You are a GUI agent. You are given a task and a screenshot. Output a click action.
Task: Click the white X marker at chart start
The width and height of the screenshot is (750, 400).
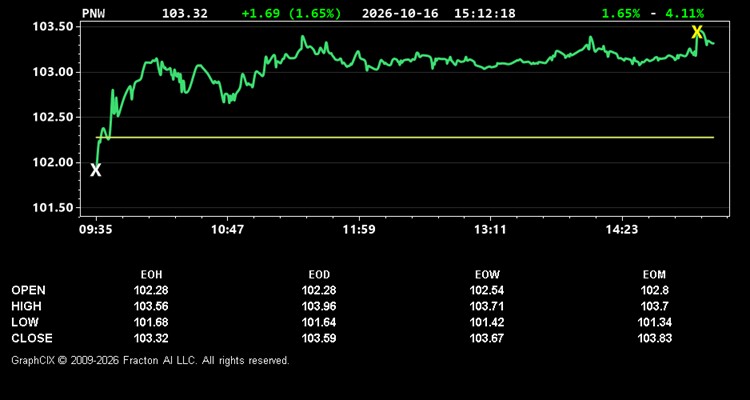point(96,170)
